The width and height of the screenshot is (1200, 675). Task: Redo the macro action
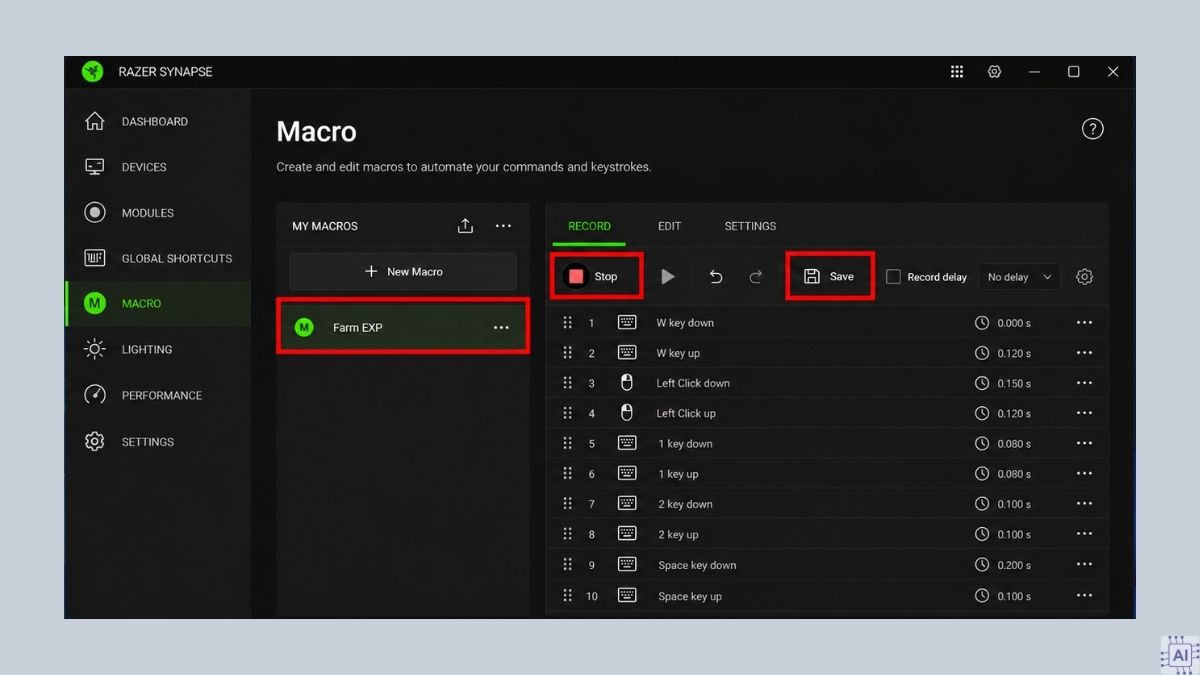(x=756, y=277)
